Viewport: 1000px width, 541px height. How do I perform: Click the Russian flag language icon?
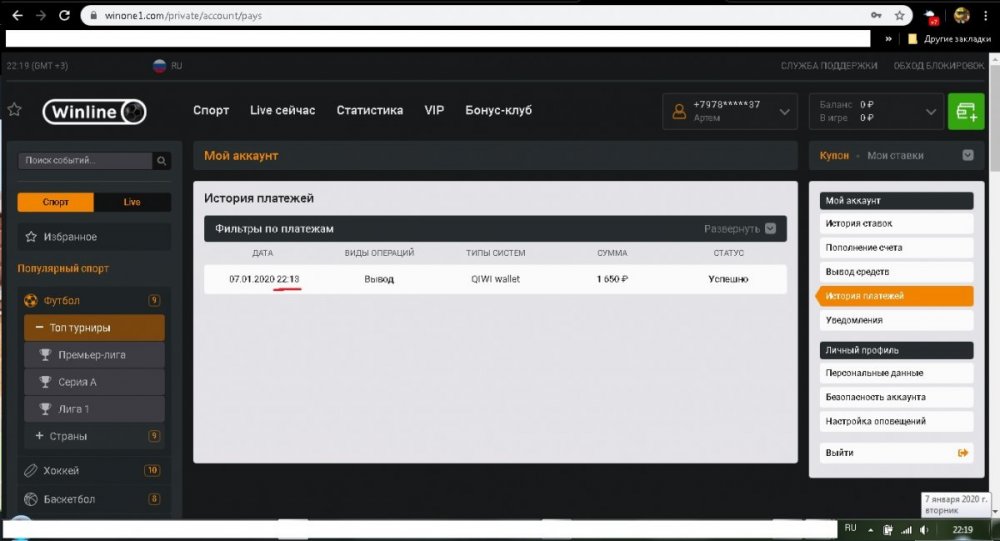click(159, 65)
